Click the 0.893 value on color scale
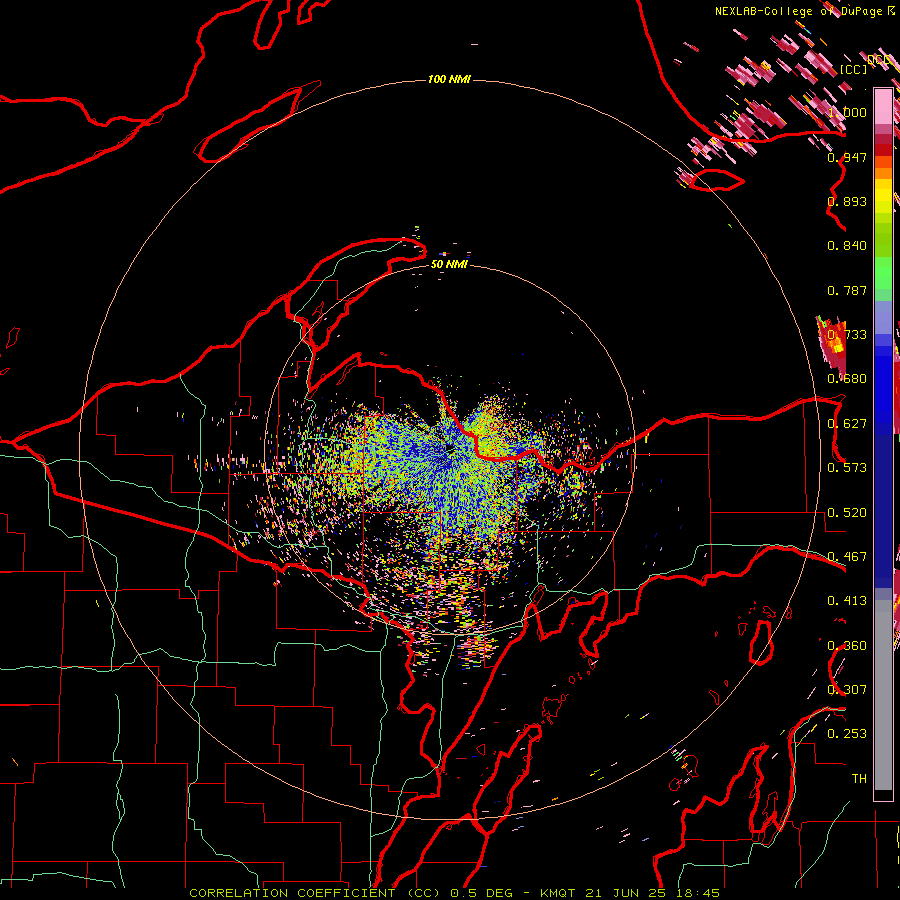 point(847,201)
